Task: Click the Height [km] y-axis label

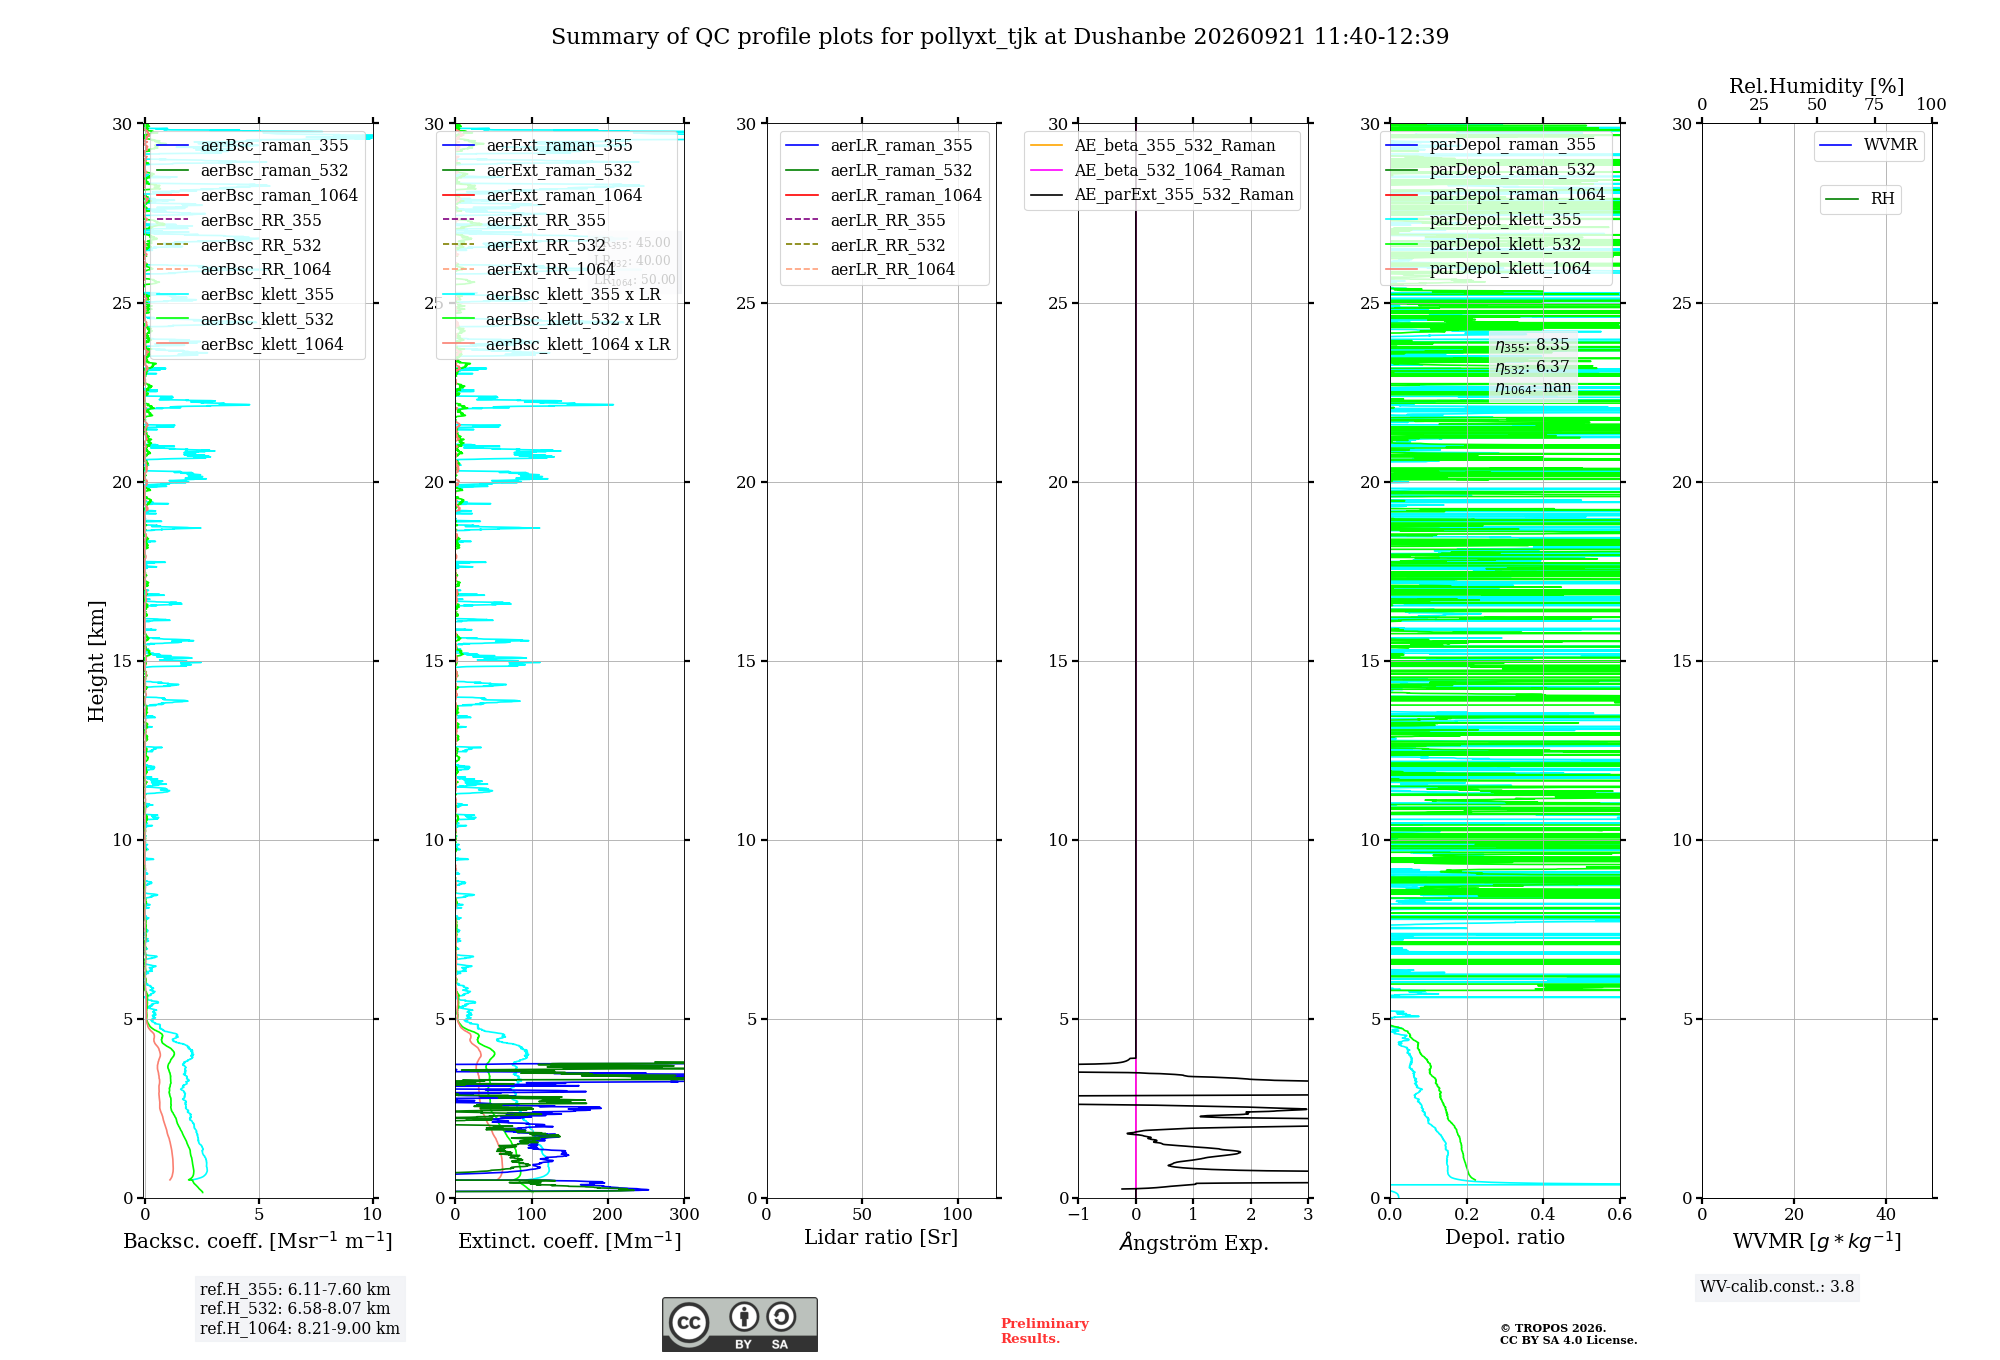Action: click(x=96, y=661)
